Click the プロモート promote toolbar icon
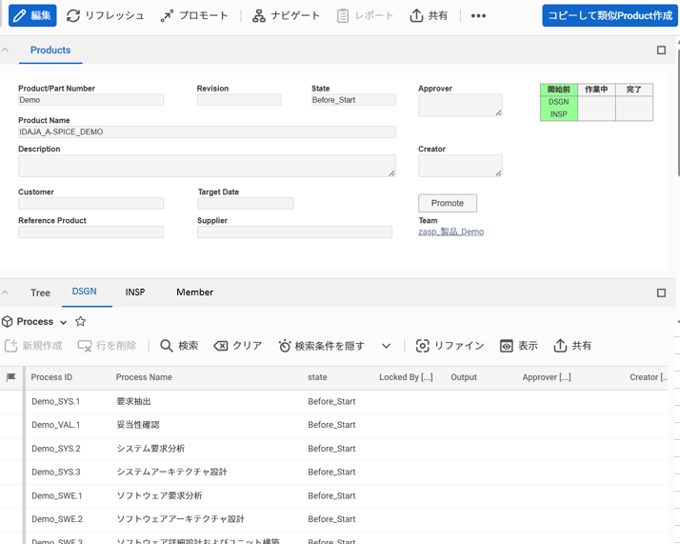 [167, 16]
